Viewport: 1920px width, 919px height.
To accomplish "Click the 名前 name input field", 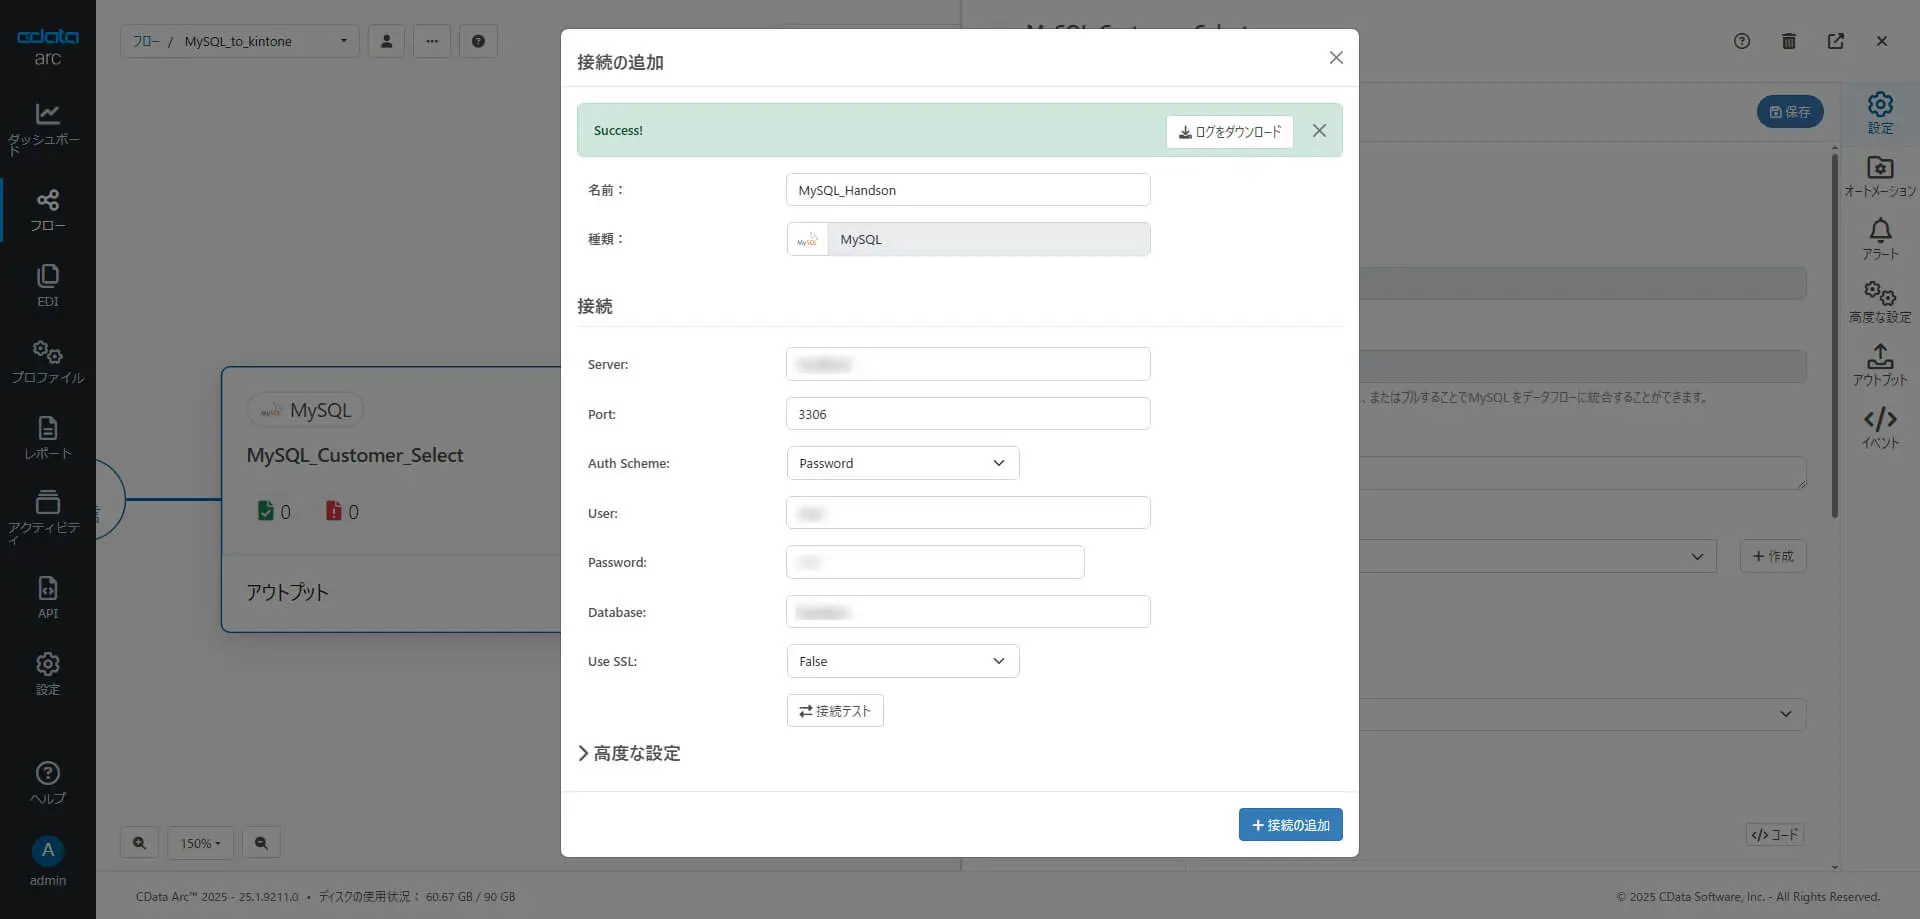I will pos(968,190).
